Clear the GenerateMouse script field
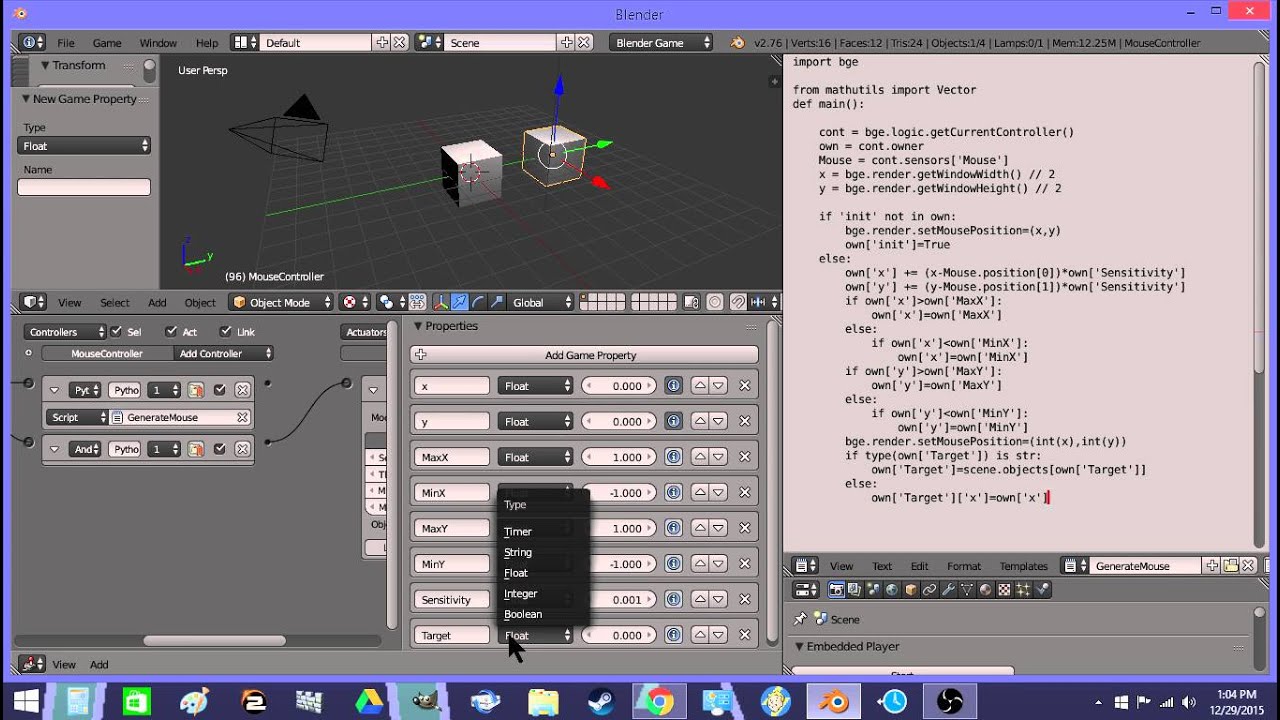This screenshot has height=720, width=1280. pyautogui.click(x=242, y=417)
